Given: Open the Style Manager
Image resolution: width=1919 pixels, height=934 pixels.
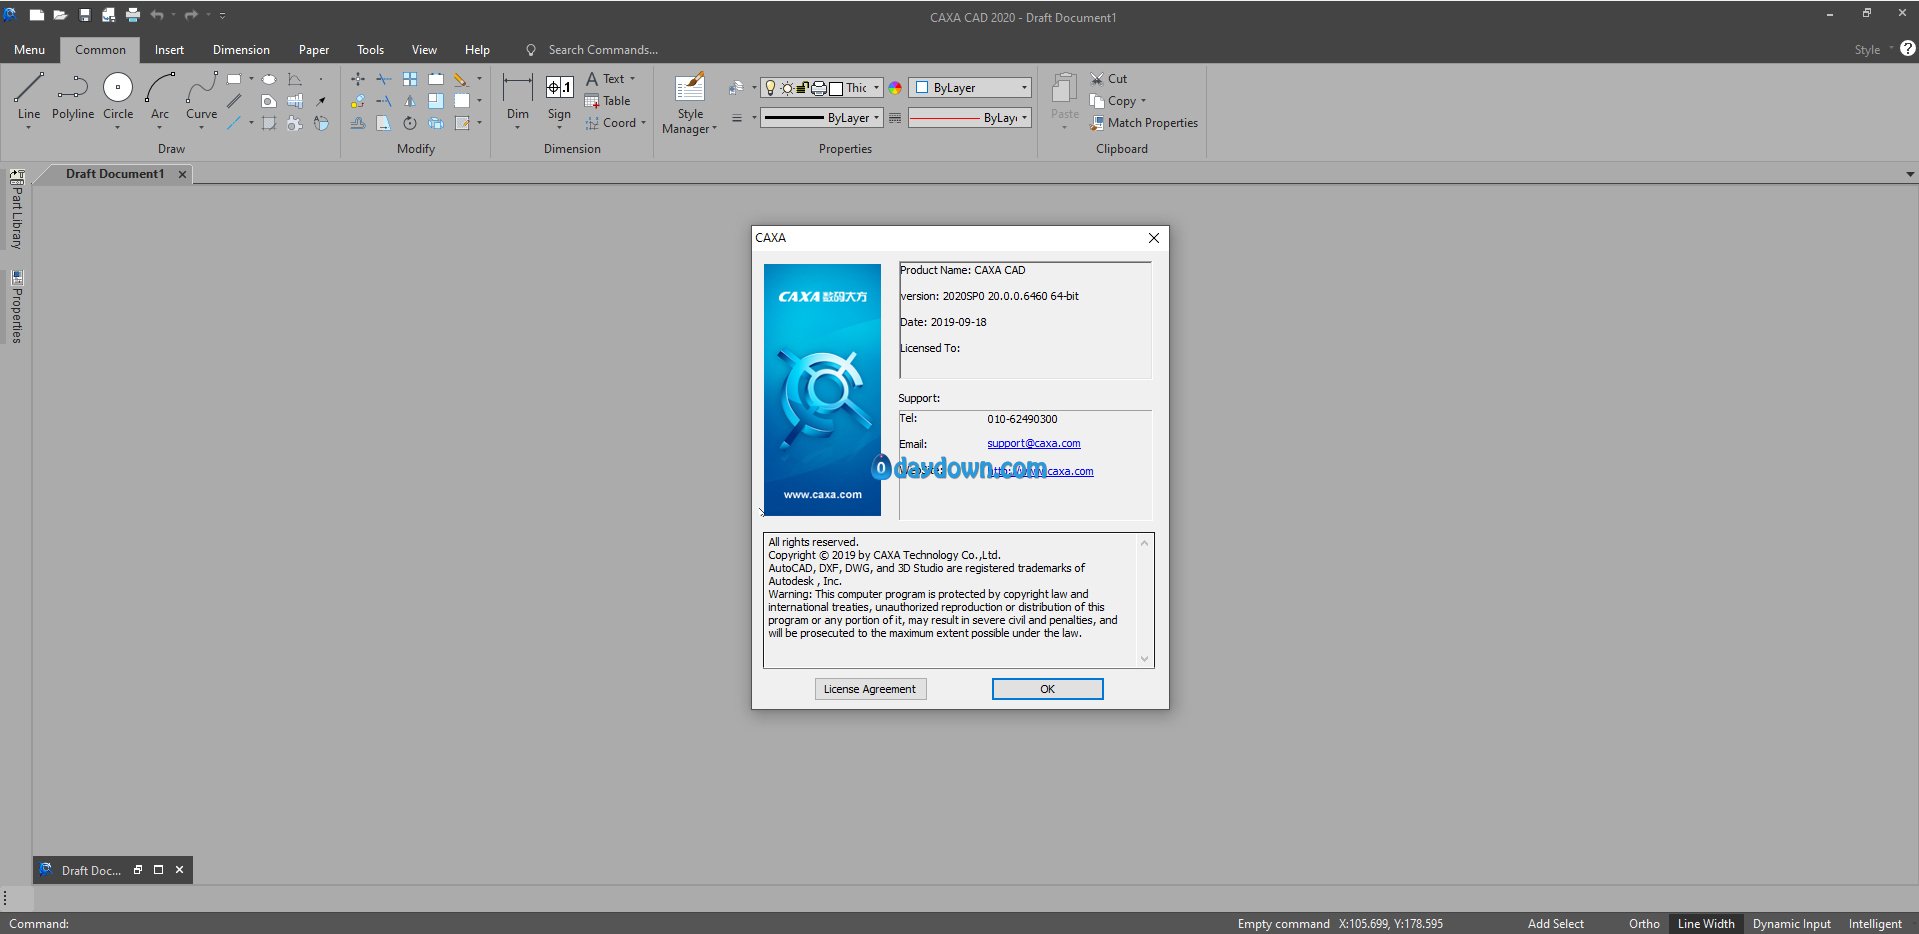Looking at the screenshot, I should pos(690,103).
